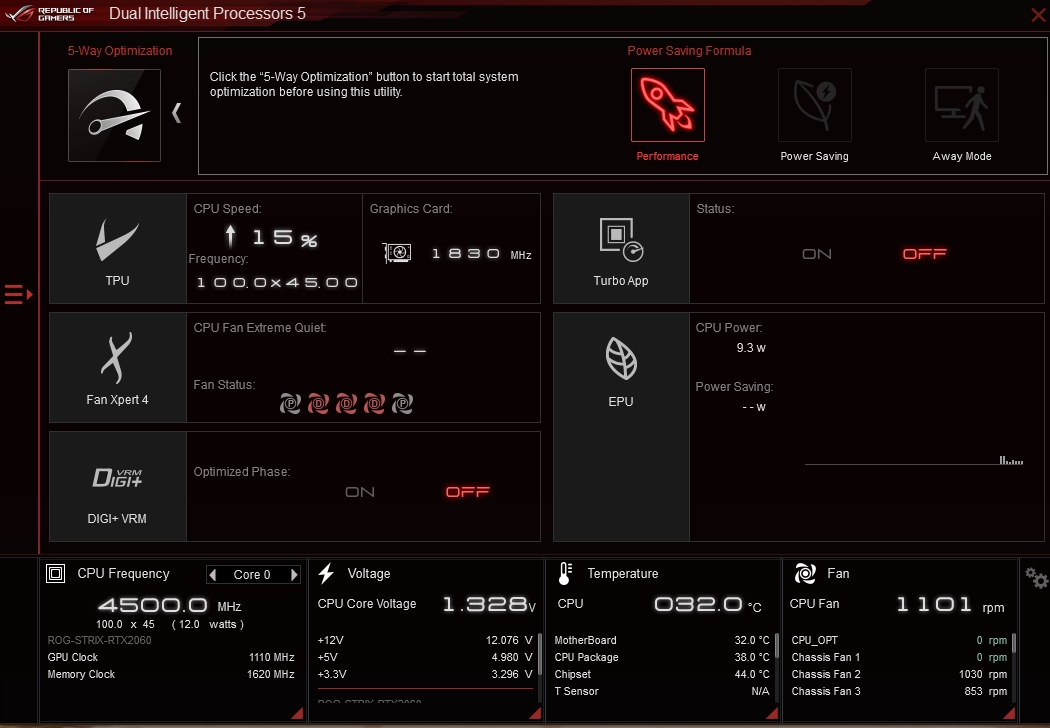The image size is (1050, 728).
Task: Click the +3.3V voltage row
Action: tap(425, 674)
